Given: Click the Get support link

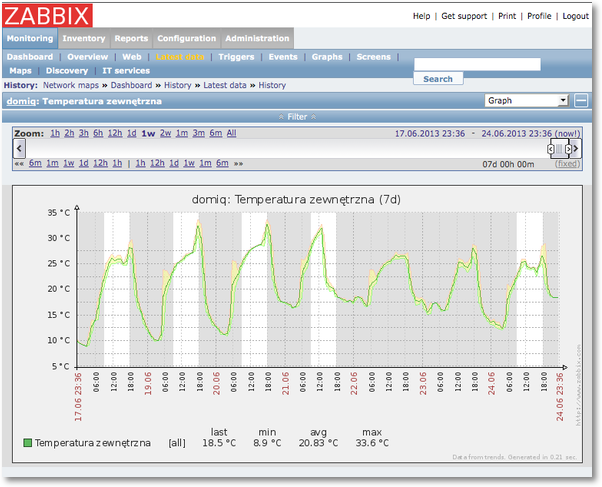Looking at the screenshot, I should click(464, 16).
